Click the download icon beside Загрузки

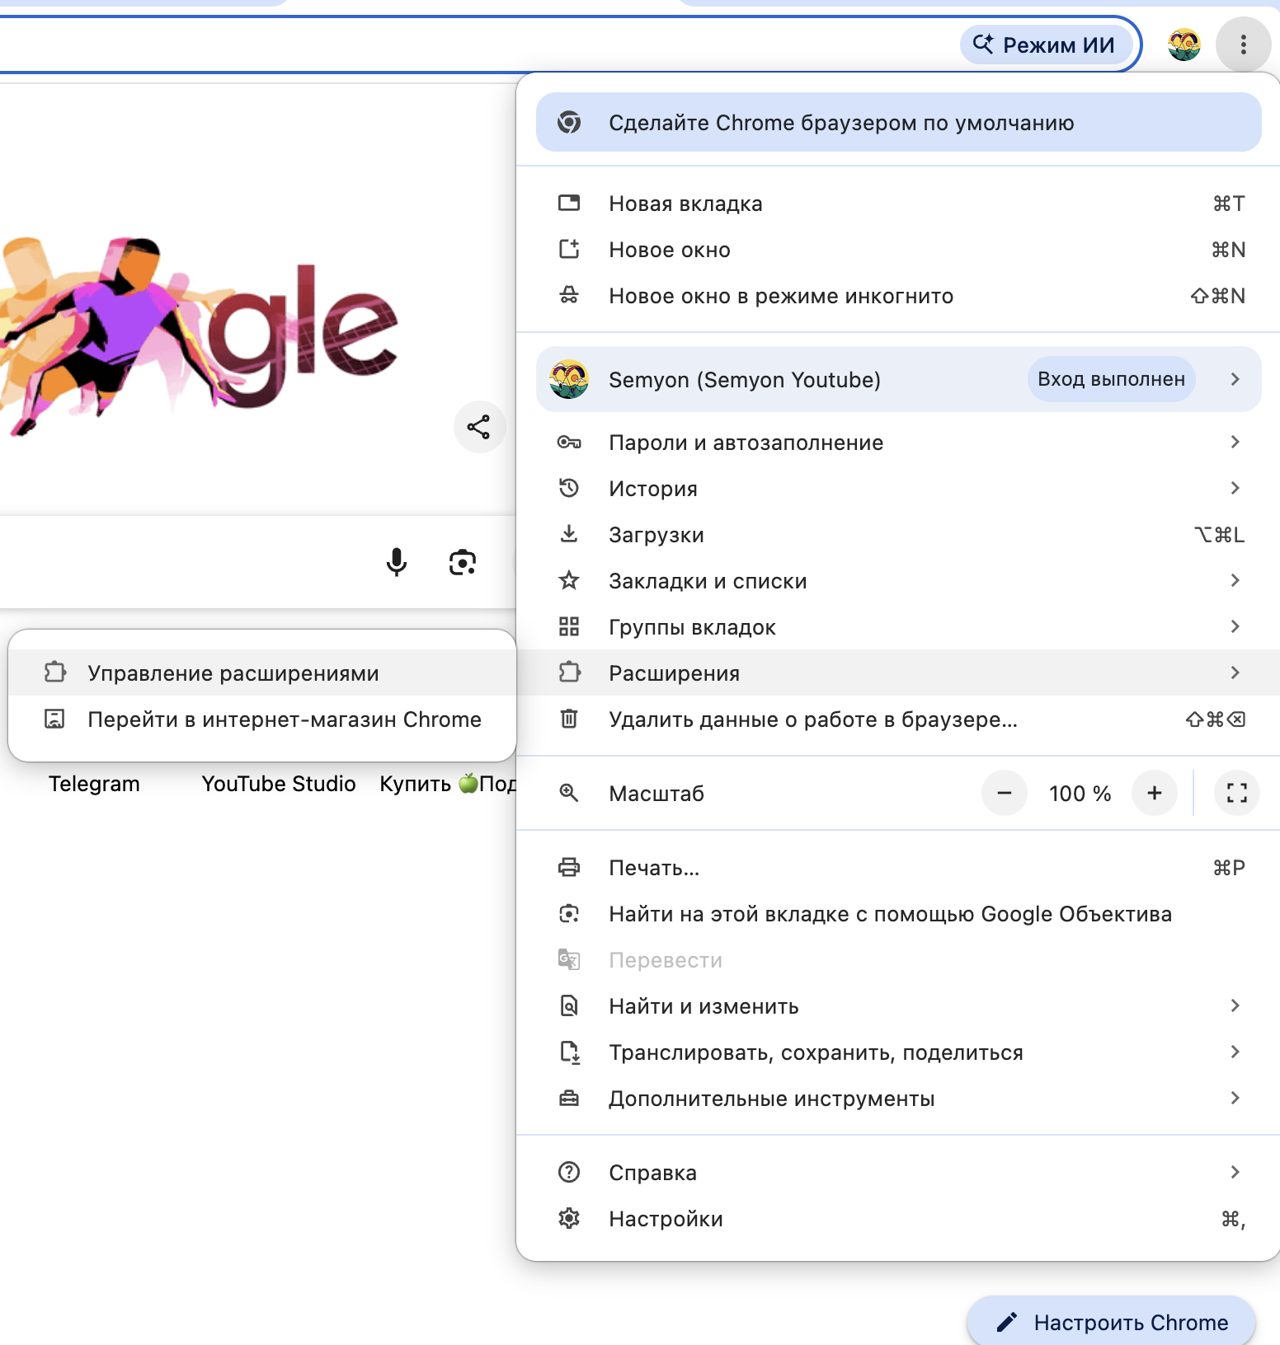click(x=569, y=534)
